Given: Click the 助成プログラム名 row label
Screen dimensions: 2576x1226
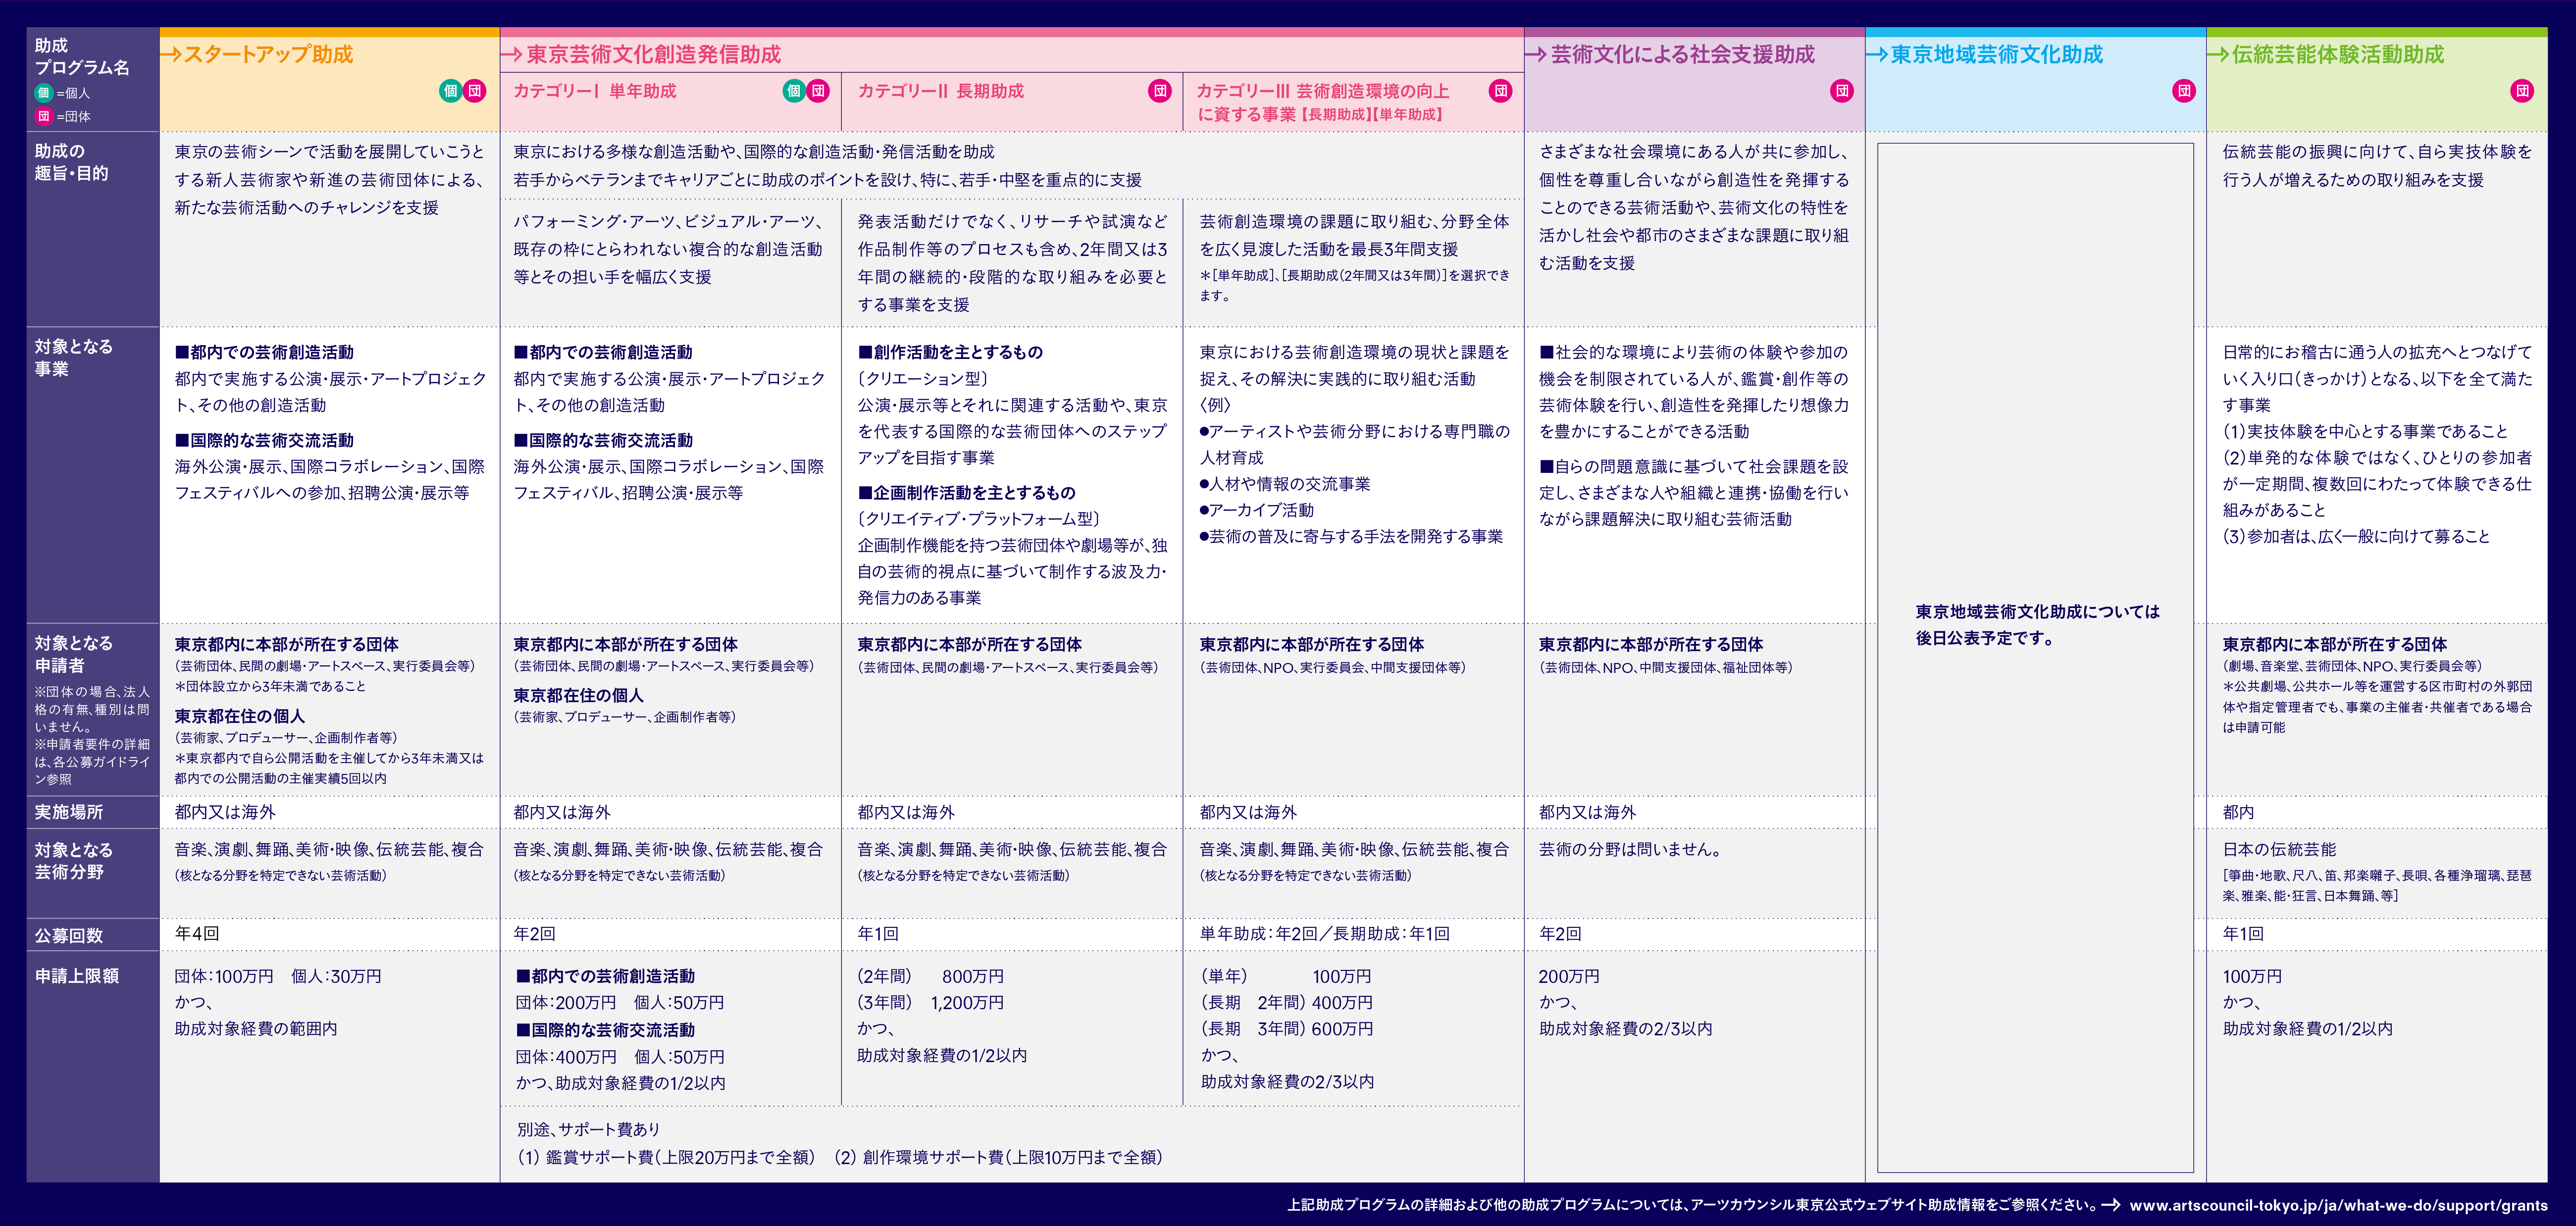Looking at the screenshot, I should [x=82, y=56].
